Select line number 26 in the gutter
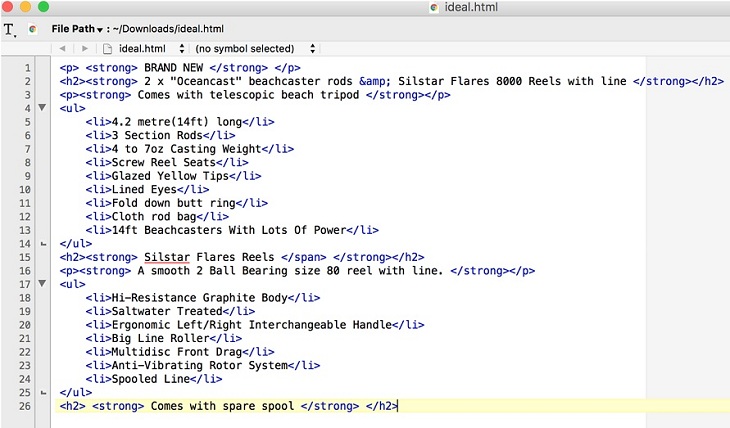This screenshot has height=428, width=730. tap(25, 406)
